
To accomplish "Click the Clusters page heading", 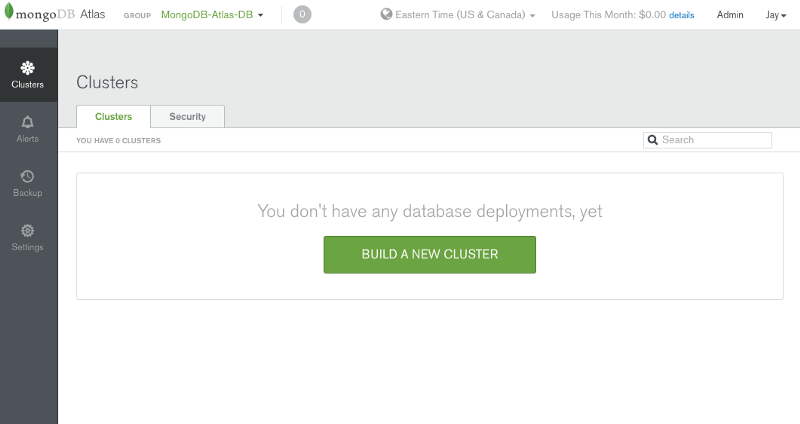I will (x=107, y=82).
